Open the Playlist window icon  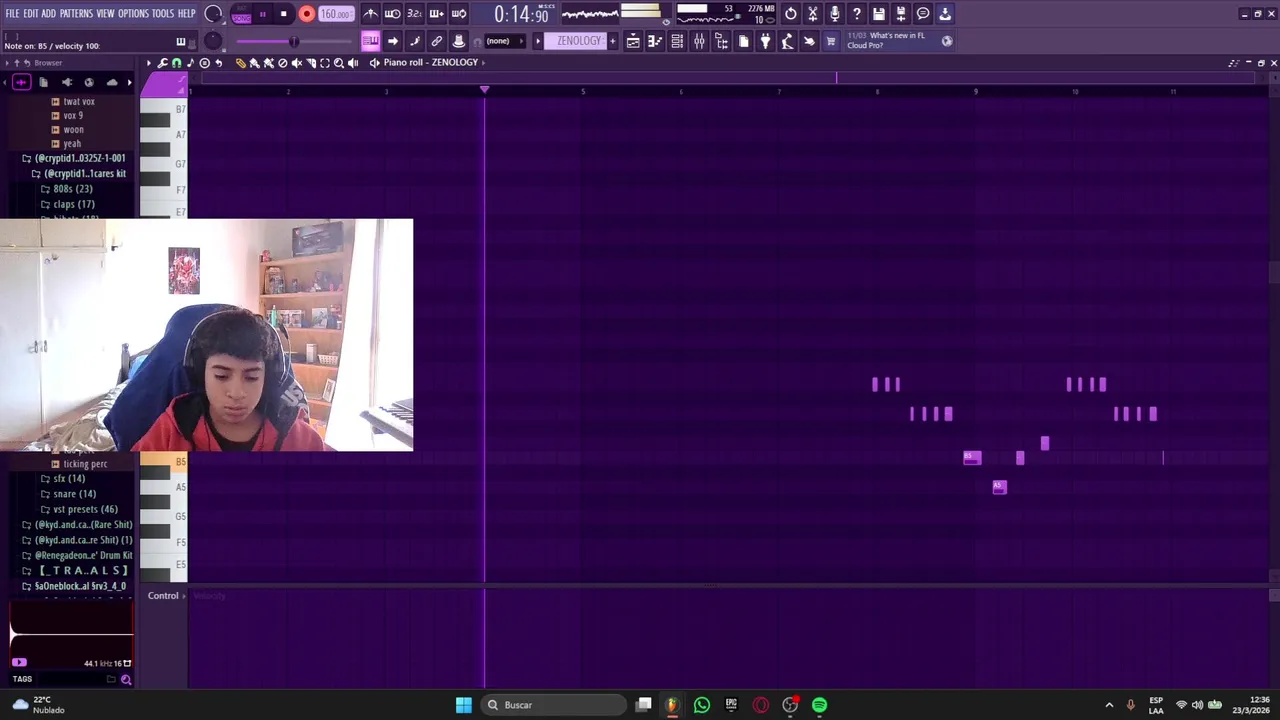[x=633, y=41]
